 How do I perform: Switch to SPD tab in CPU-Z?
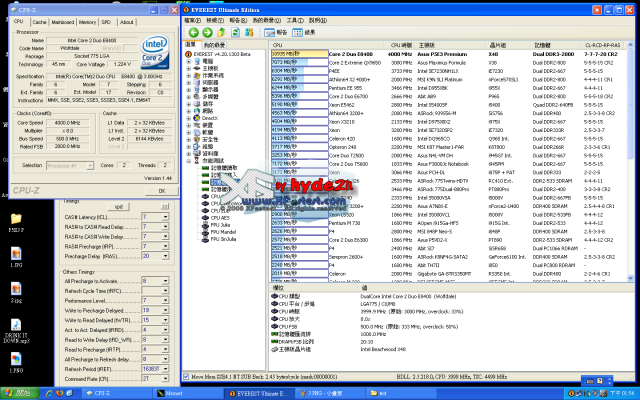point(106,22)
